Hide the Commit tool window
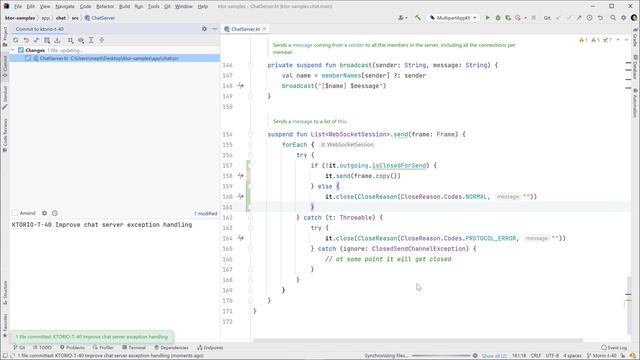 (x=215, y=29)
